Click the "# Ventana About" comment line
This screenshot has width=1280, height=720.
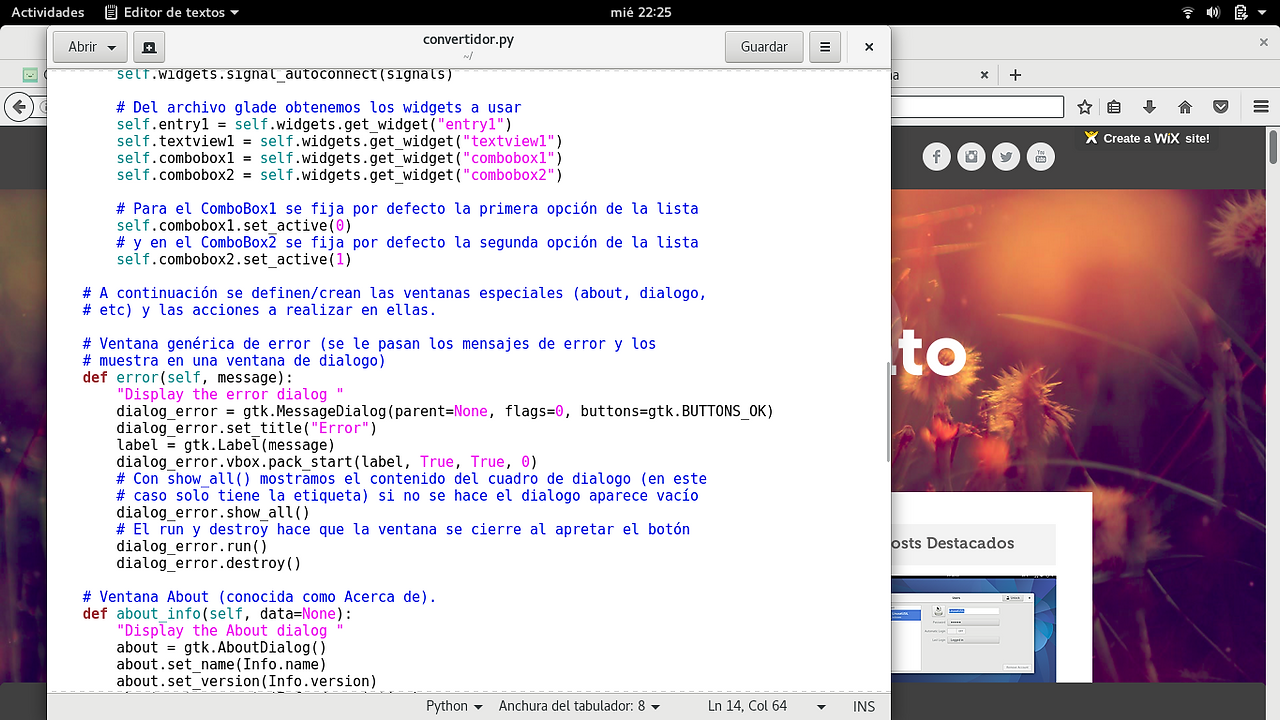pos(259,597)
